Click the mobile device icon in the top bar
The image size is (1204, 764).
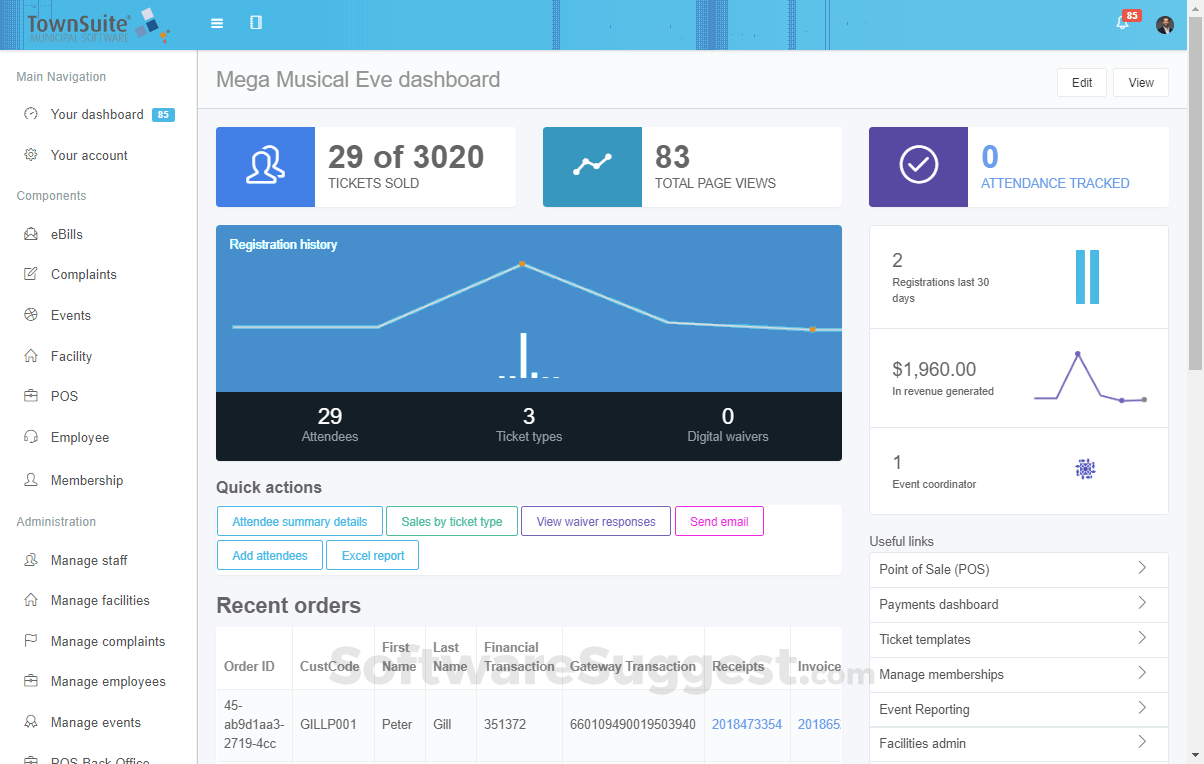pyautogui.click(x=256, y=21)
